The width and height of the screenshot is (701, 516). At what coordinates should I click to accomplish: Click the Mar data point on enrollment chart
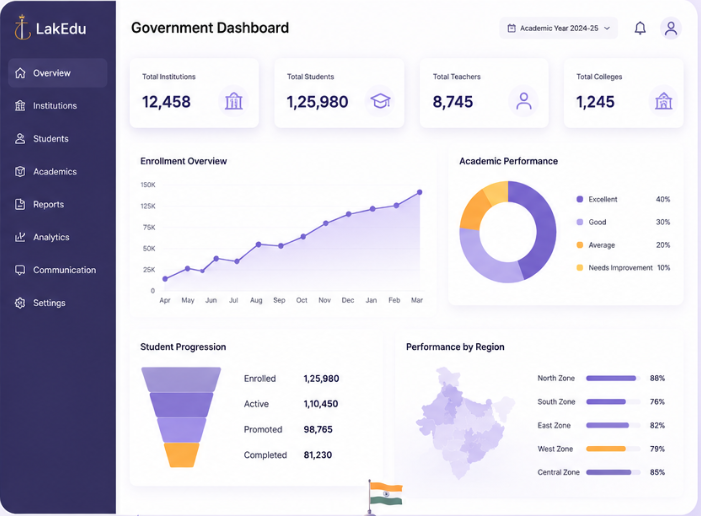click(x=419, y=192)
